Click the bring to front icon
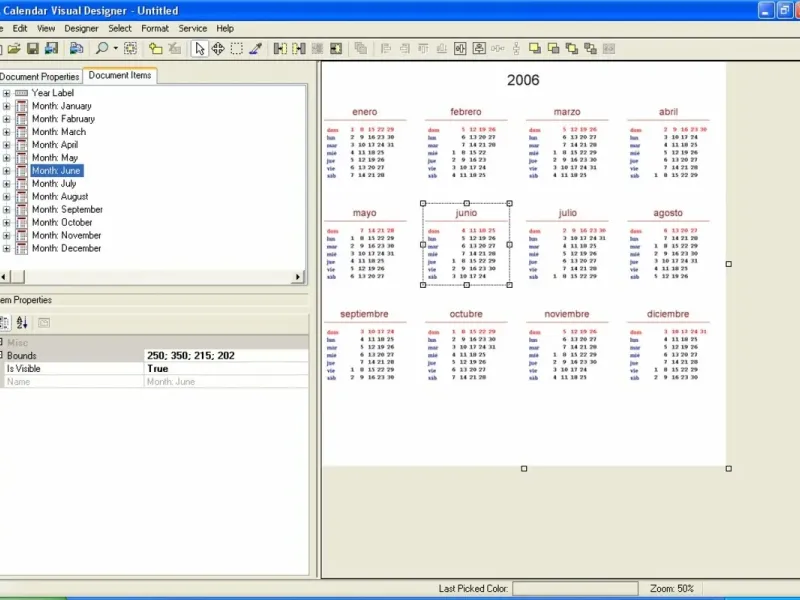 535,48
